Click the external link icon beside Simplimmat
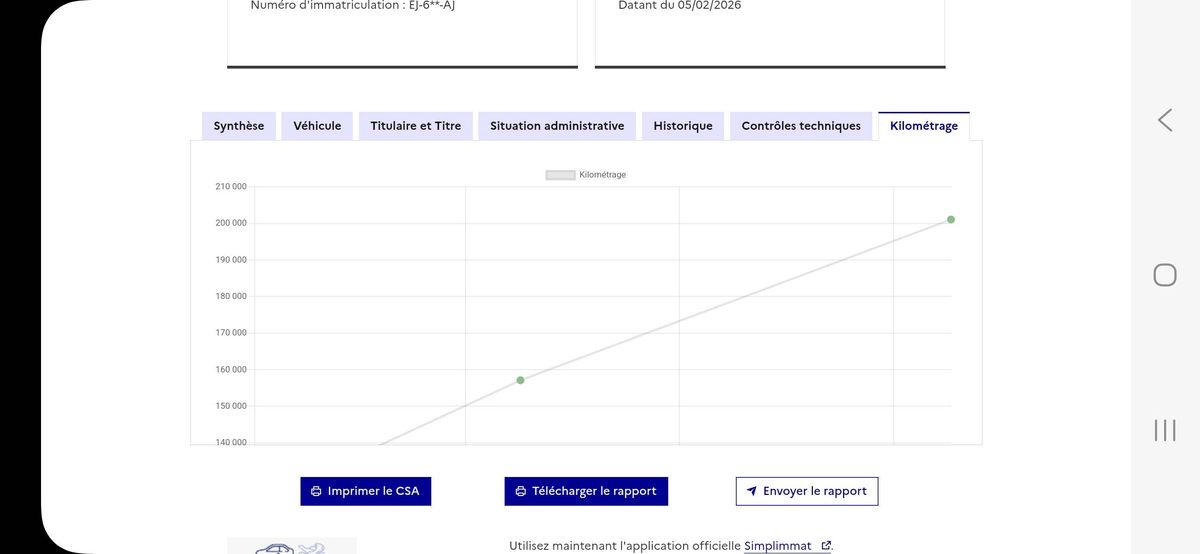Screen dimensions: 1200x554 pyautogui.click(x=826, y=546)
